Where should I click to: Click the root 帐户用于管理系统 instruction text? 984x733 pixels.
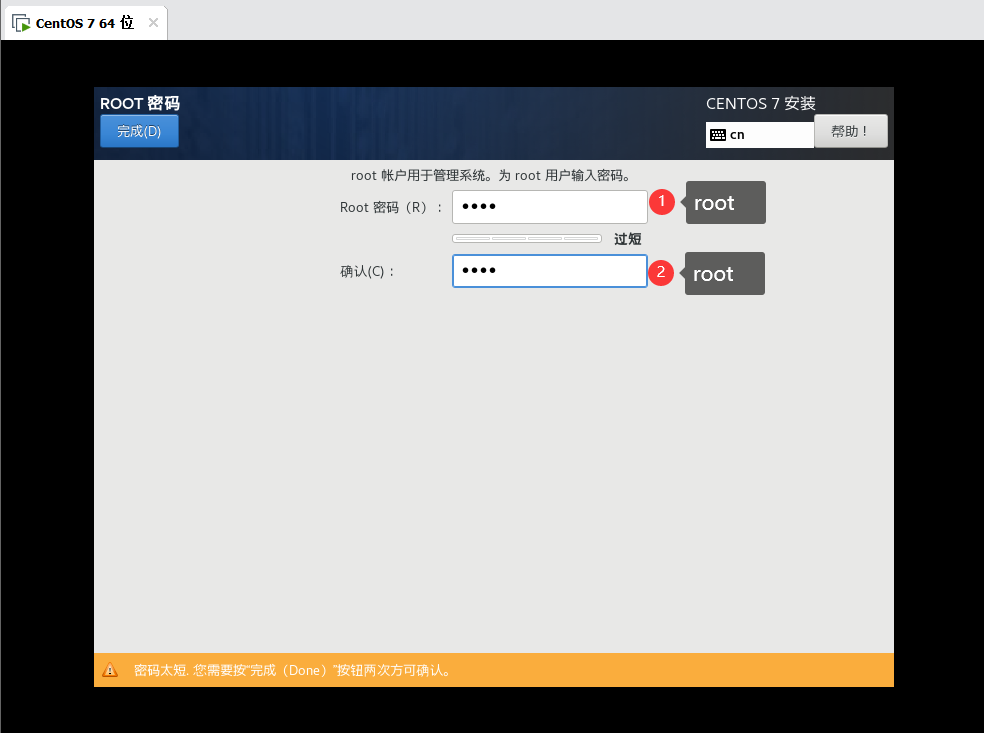[491, 176]
